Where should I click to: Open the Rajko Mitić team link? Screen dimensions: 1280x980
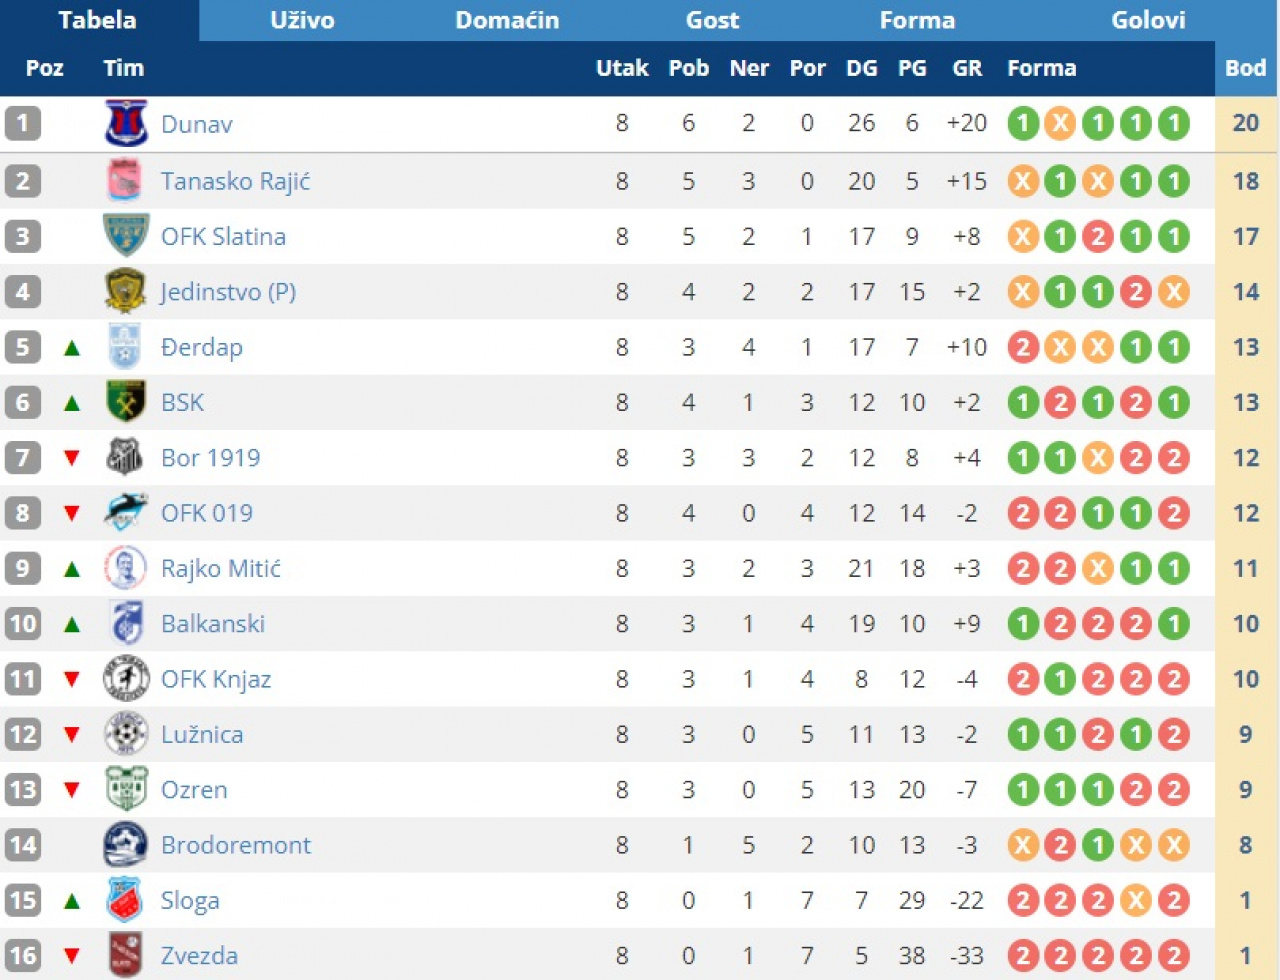pos(221,568)
